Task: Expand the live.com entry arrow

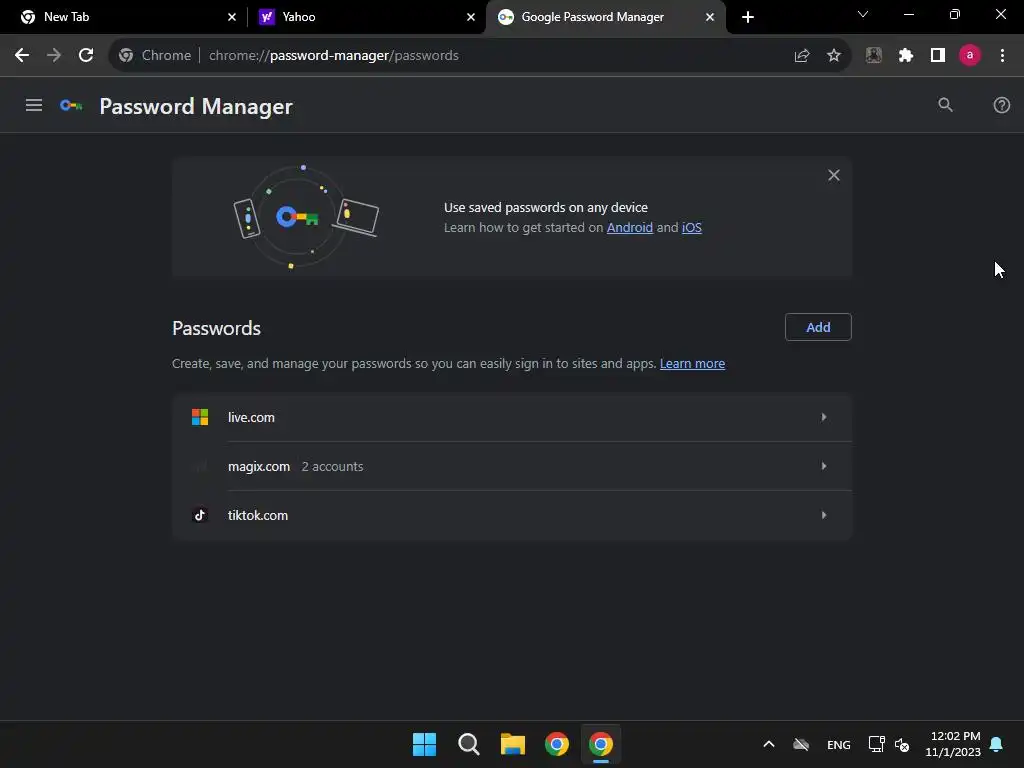Action: coord(824,417)
